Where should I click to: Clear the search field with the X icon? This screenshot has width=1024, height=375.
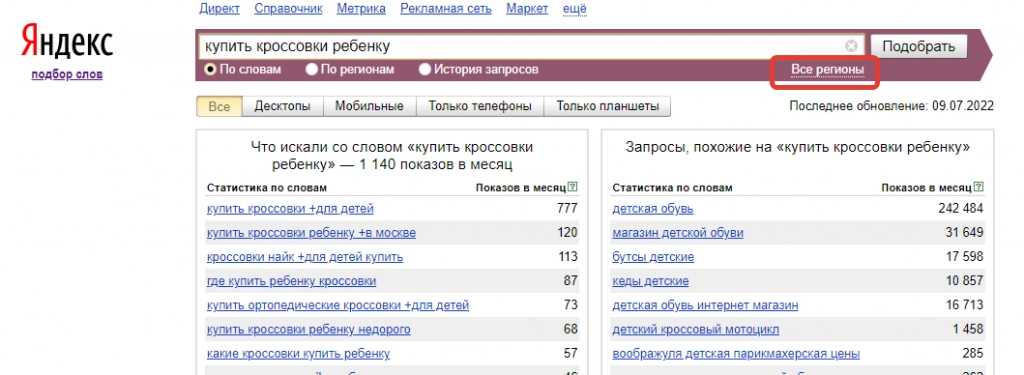(851, 46)
